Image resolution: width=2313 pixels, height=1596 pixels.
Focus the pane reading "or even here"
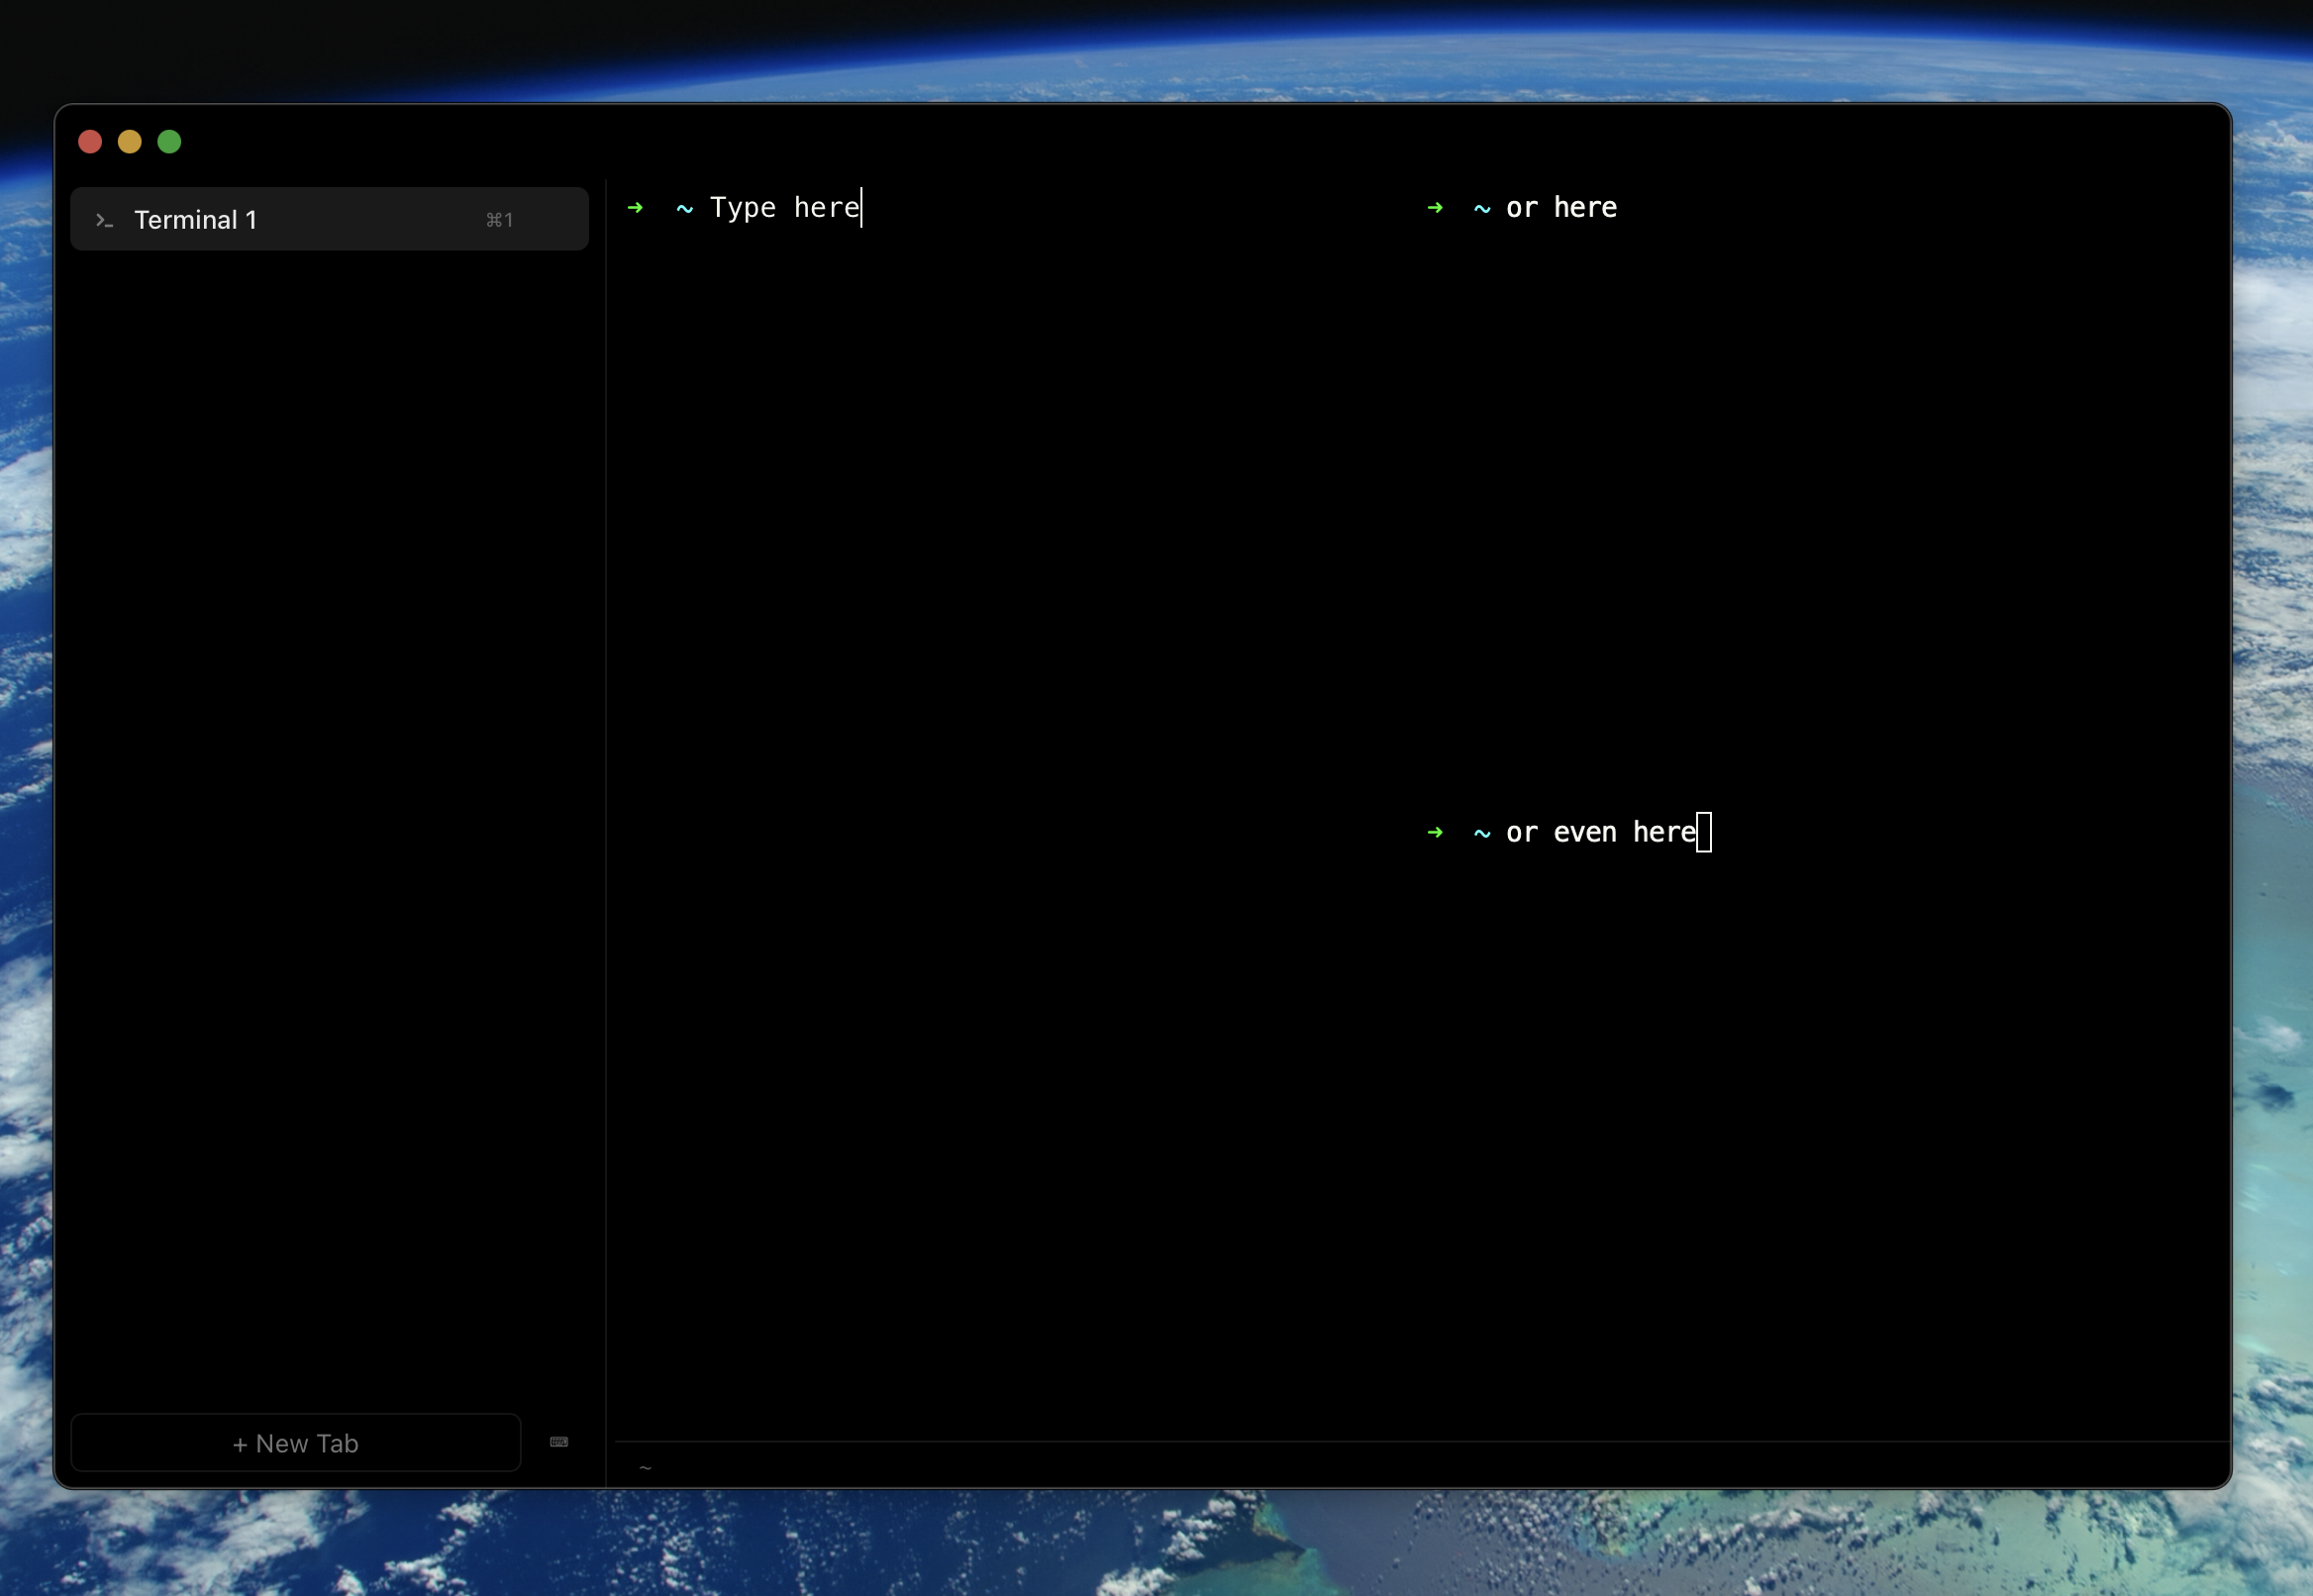click(x=1600, y=833)
